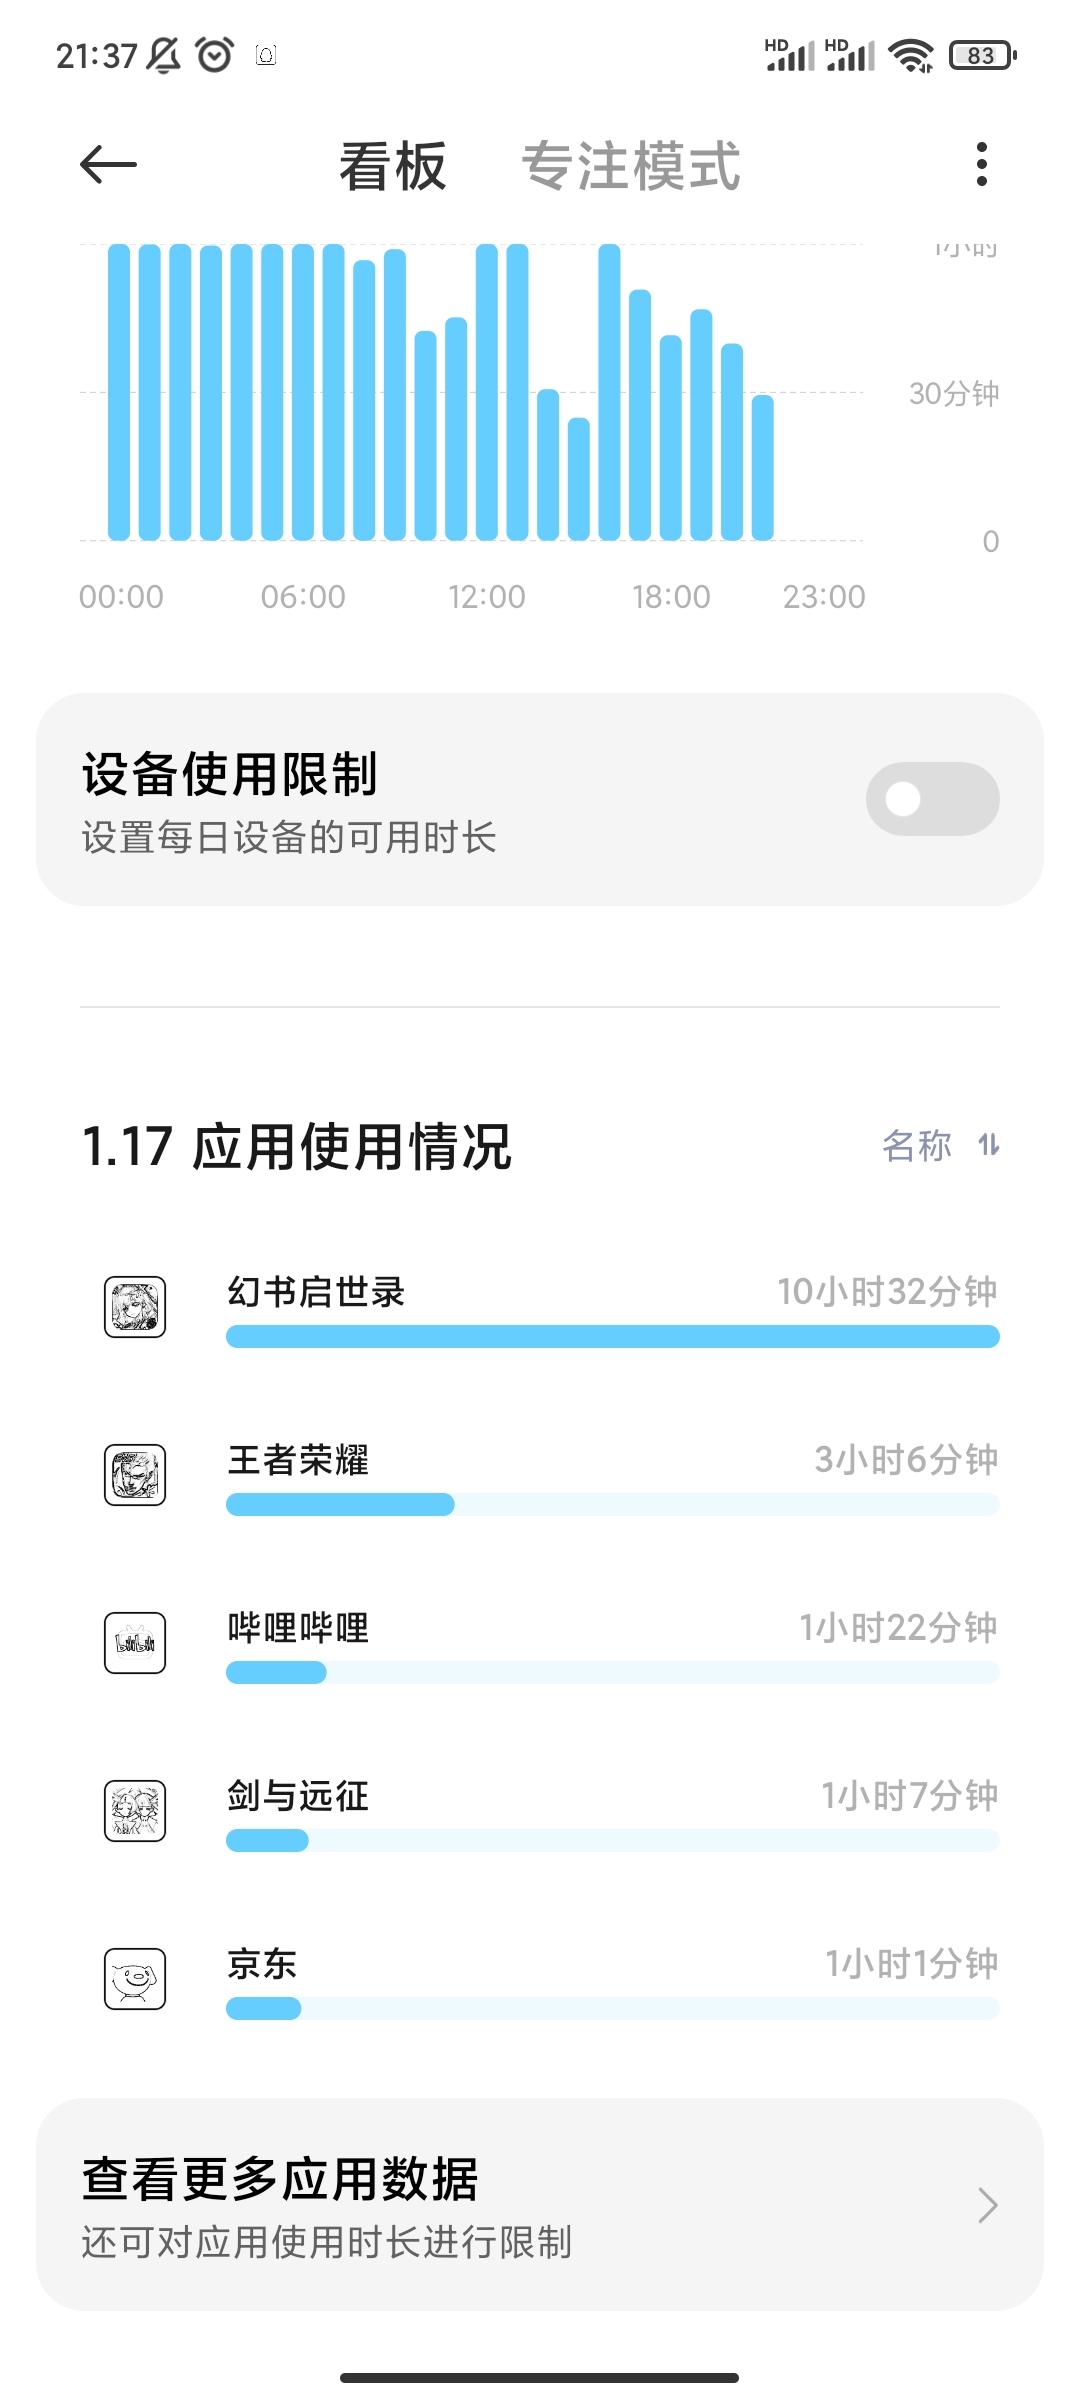Tap the 幻书启世录 app icon
This screenshot has height=2400, width=1080.
click(135, 1307)
